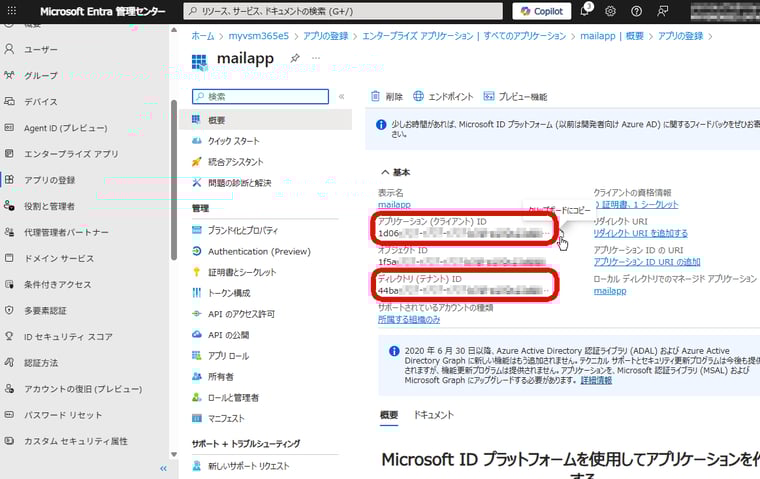Click the プレビュー機能 toolbar button
Viewport: 760px width, 479px height.
[515, 96]
